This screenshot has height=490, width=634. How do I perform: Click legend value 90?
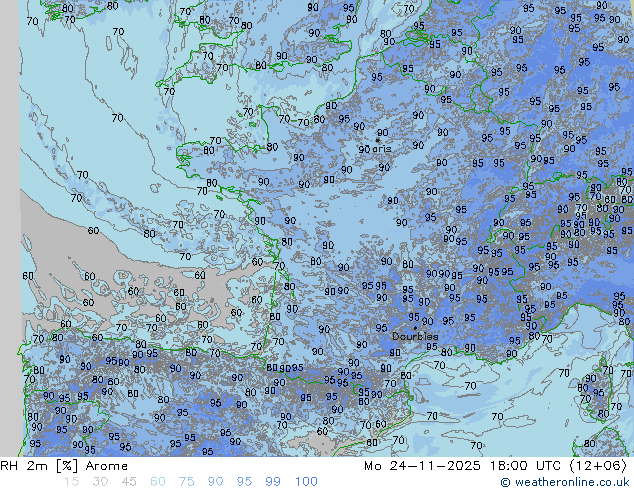click(215, 482)
